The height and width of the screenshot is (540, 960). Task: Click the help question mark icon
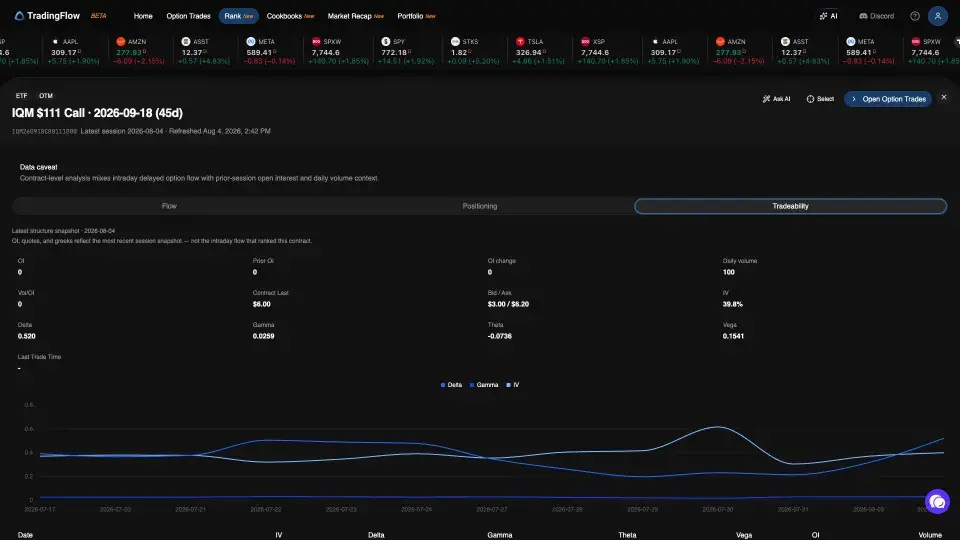click(915, 16)
